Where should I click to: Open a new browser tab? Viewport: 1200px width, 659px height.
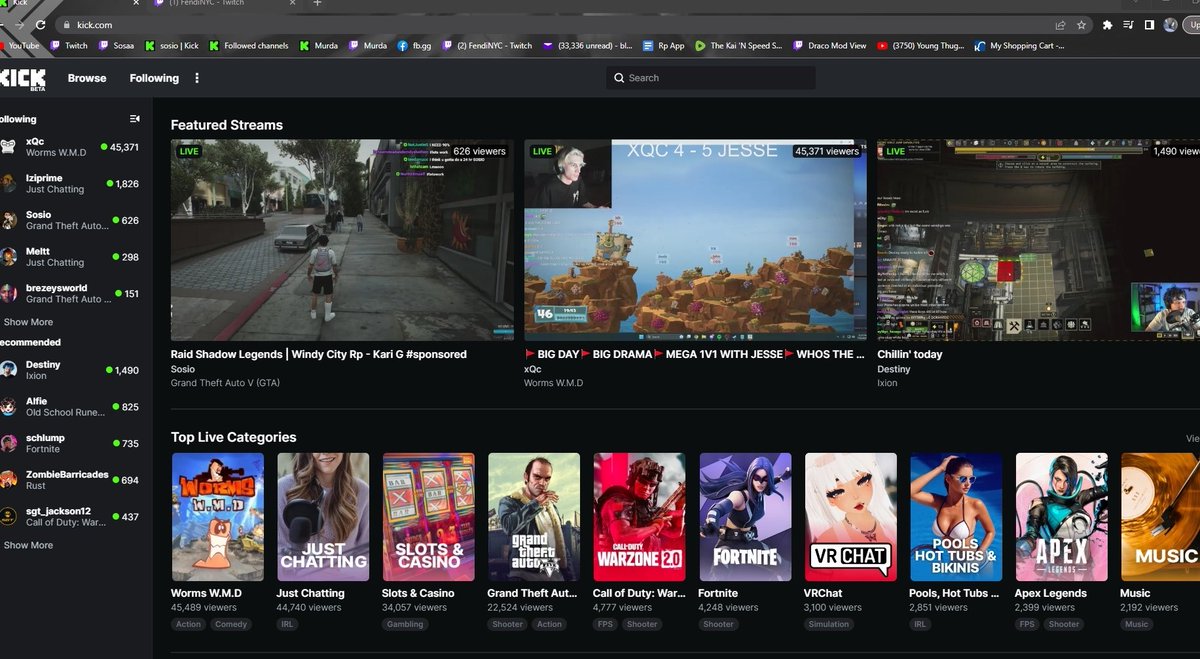pyautogui.click(x=317, y=4)
